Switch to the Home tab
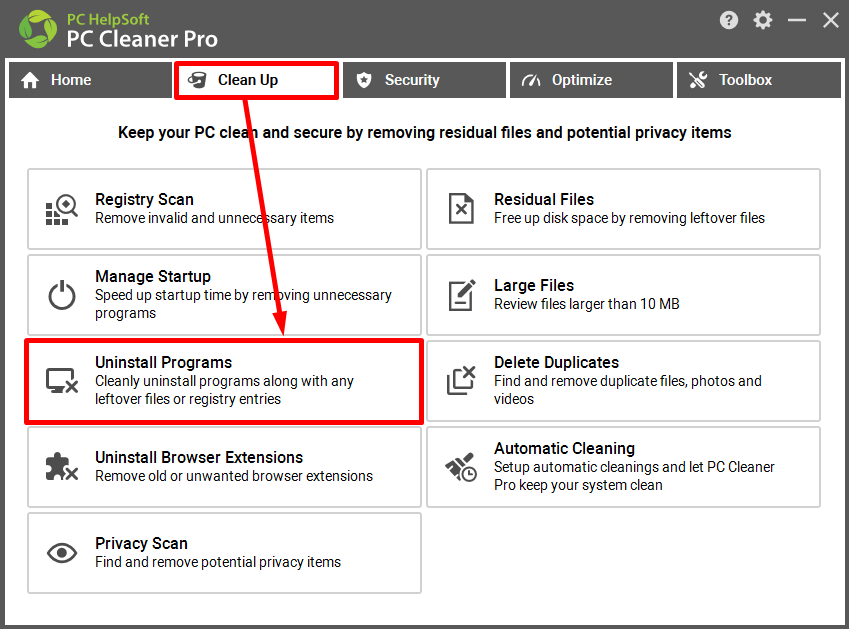Screen dimensions: 849x629 pyautogui.click(x=90, y=80)
